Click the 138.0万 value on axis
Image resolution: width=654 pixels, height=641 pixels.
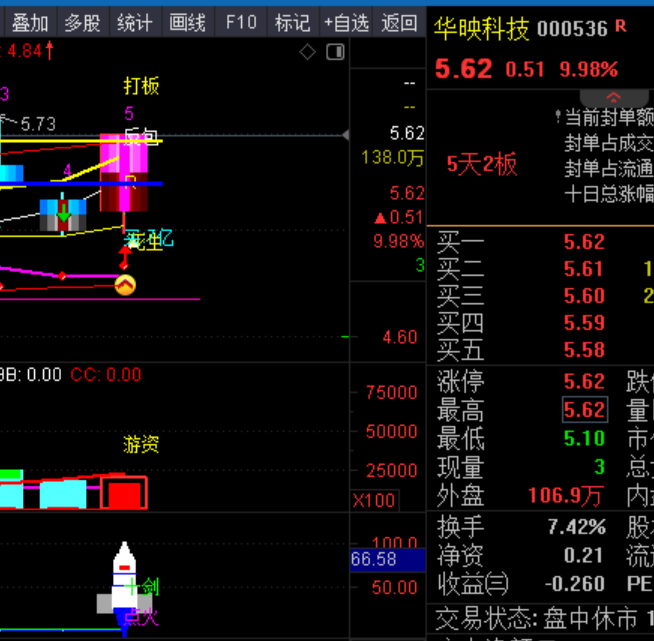392,158
